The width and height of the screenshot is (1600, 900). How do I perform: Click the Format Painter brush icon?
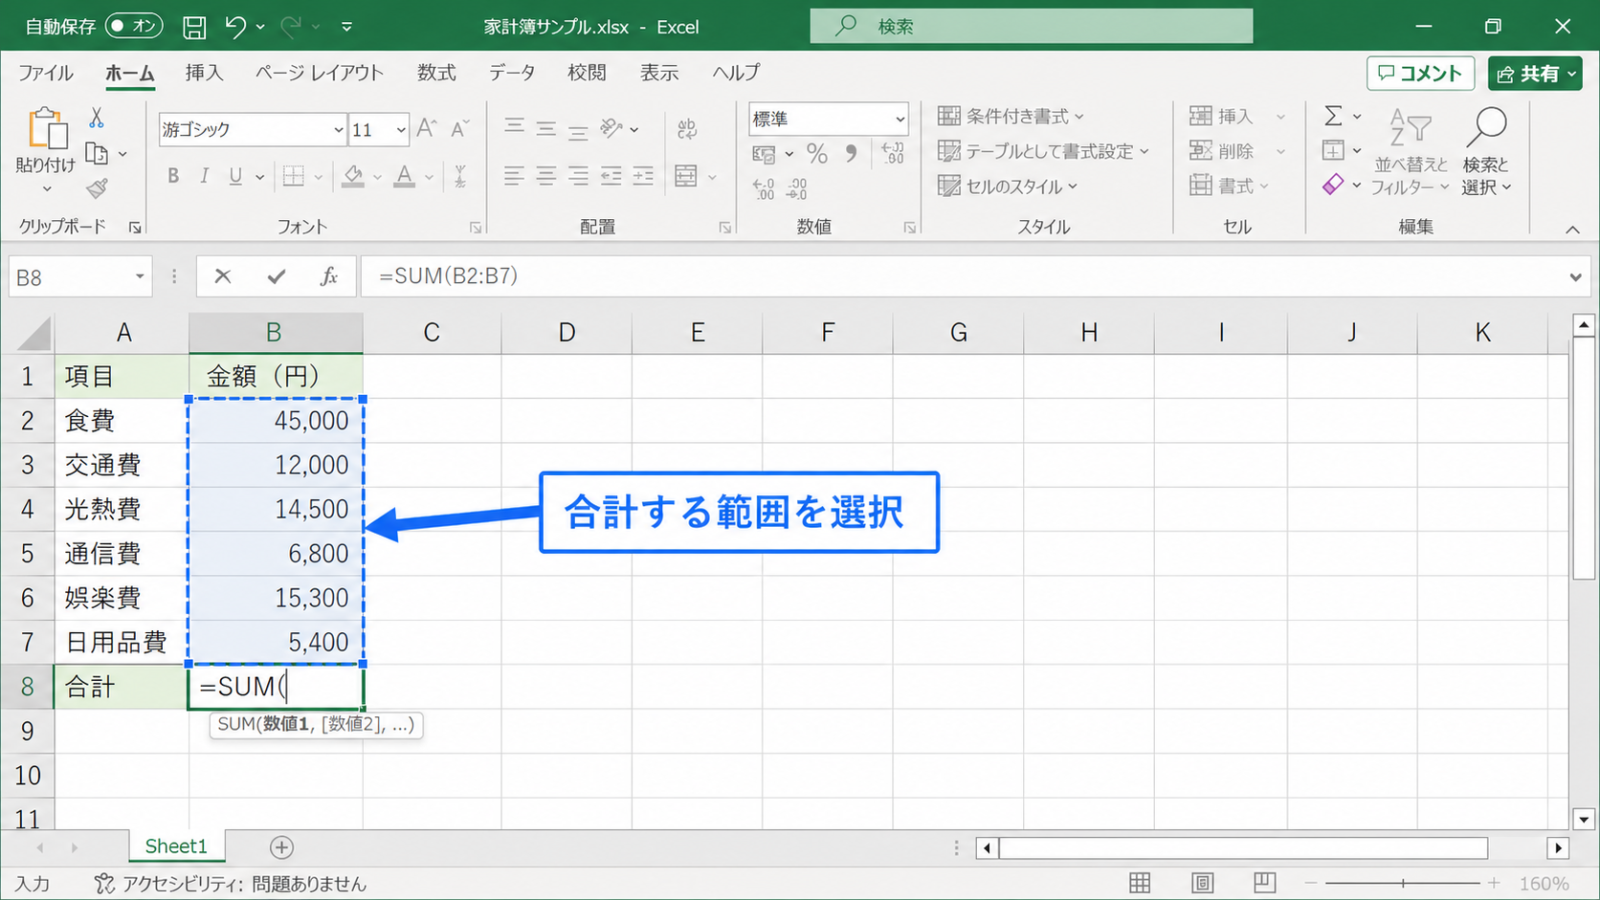pos(97,188)
